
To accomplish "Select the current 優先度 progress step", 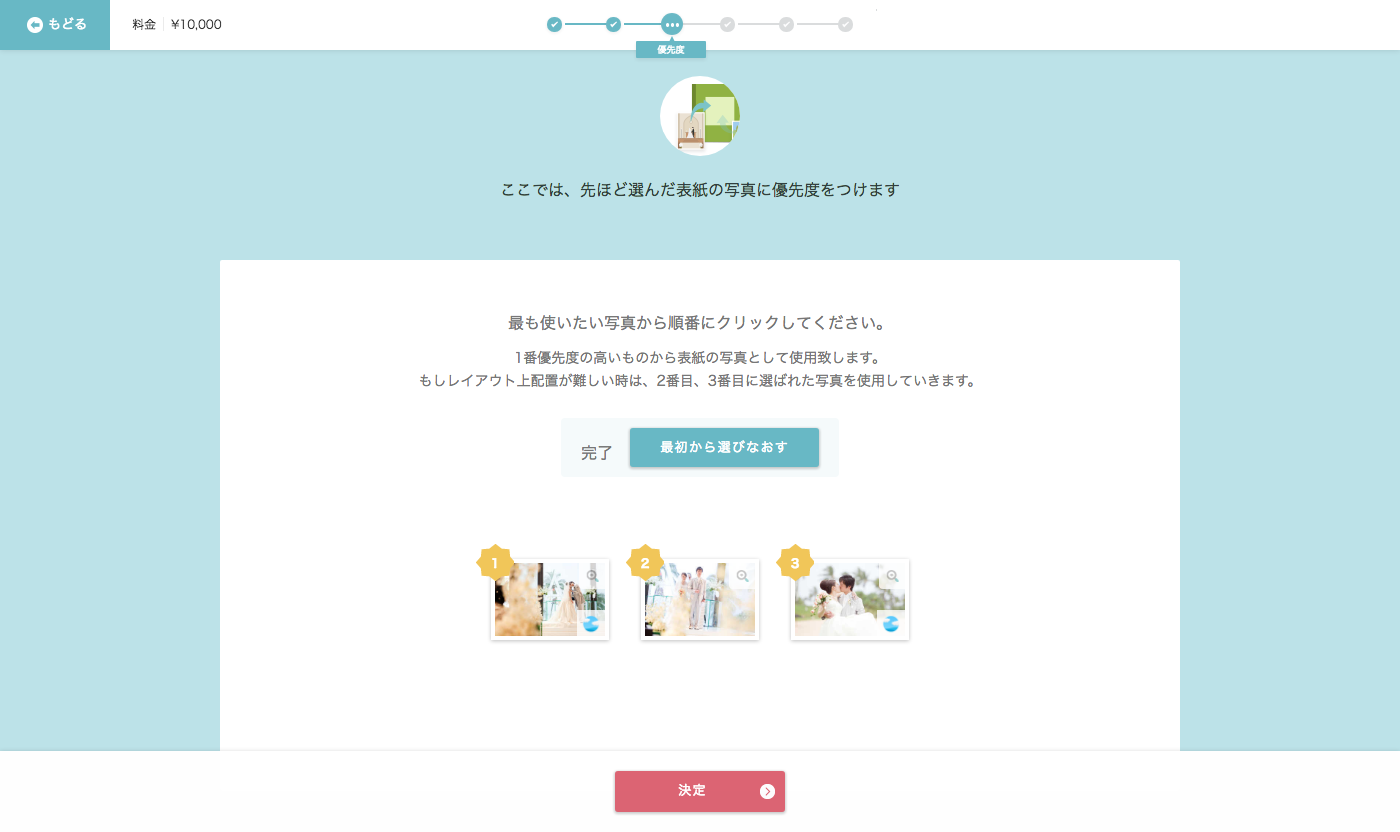I will [672, 24].
